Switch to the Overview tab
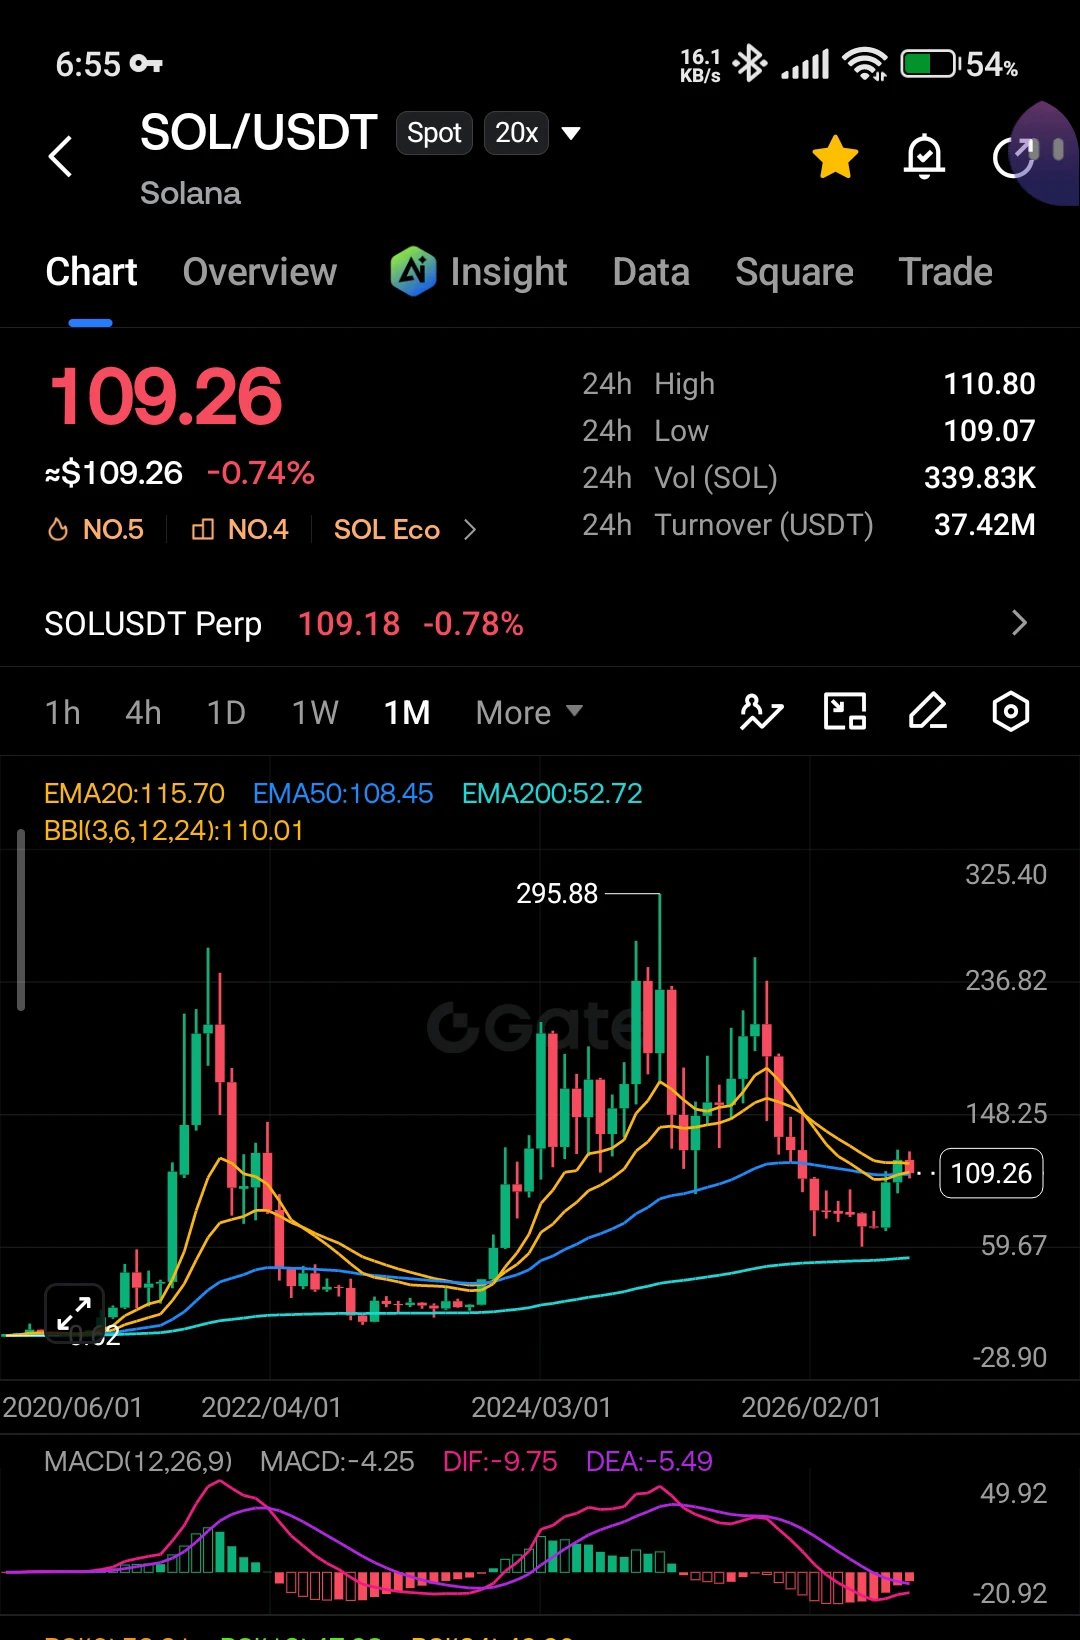1080x1640 pixels. (260, 272)
